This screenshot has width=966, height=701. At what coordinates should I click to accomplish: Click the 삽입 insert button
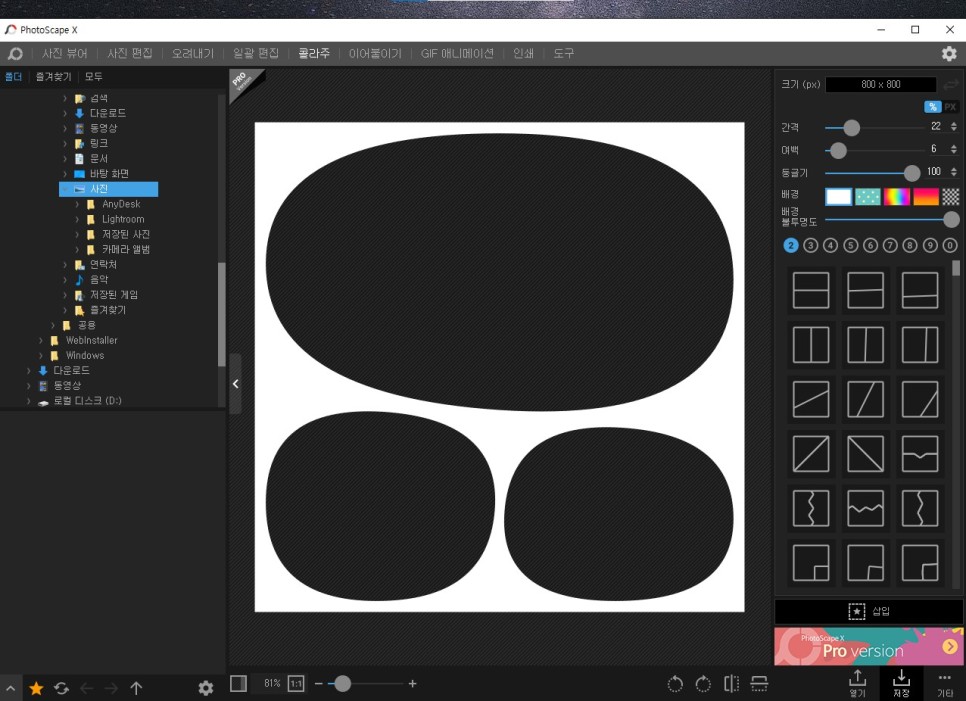(869, 611)
